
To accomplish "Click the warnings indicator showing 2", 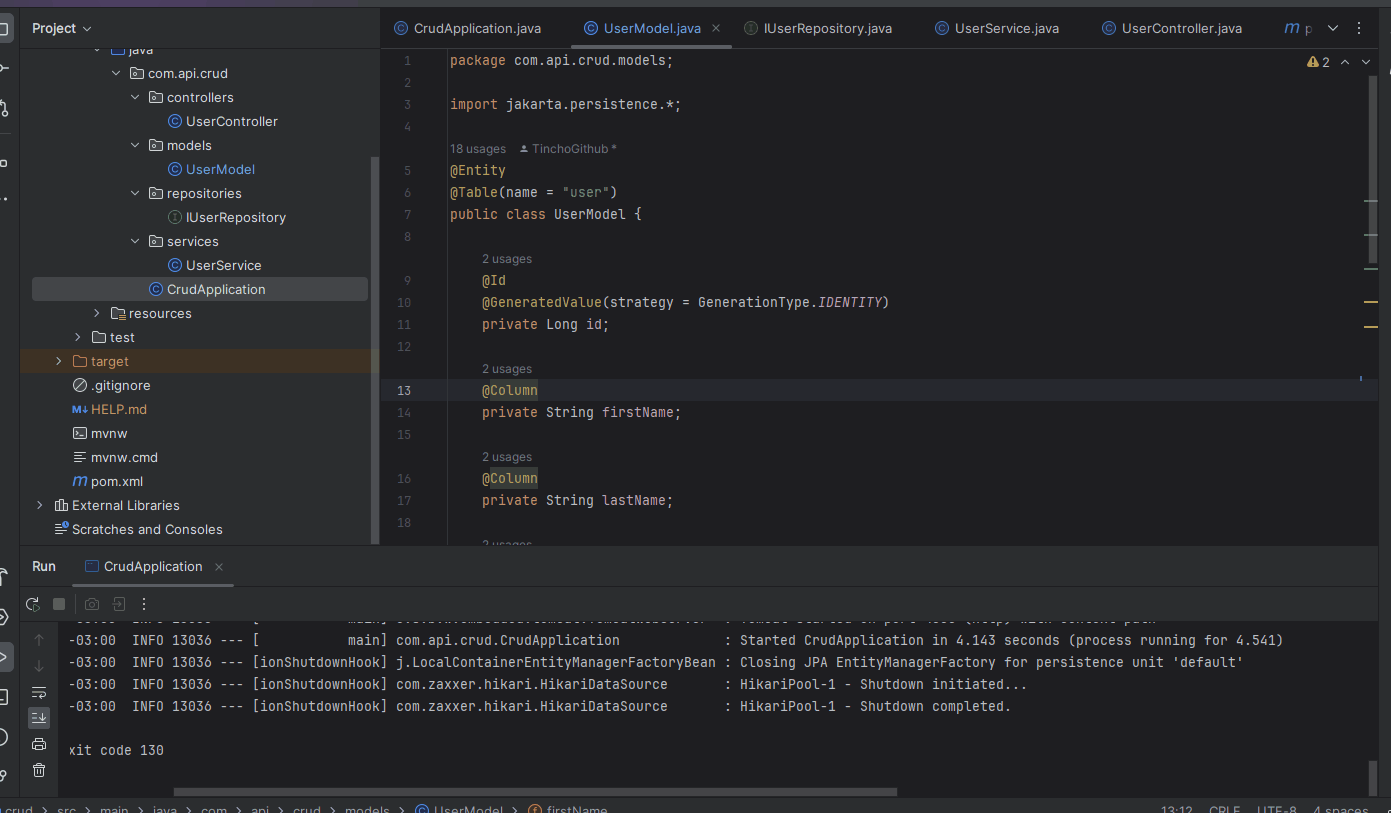I will pos(1318,62).
